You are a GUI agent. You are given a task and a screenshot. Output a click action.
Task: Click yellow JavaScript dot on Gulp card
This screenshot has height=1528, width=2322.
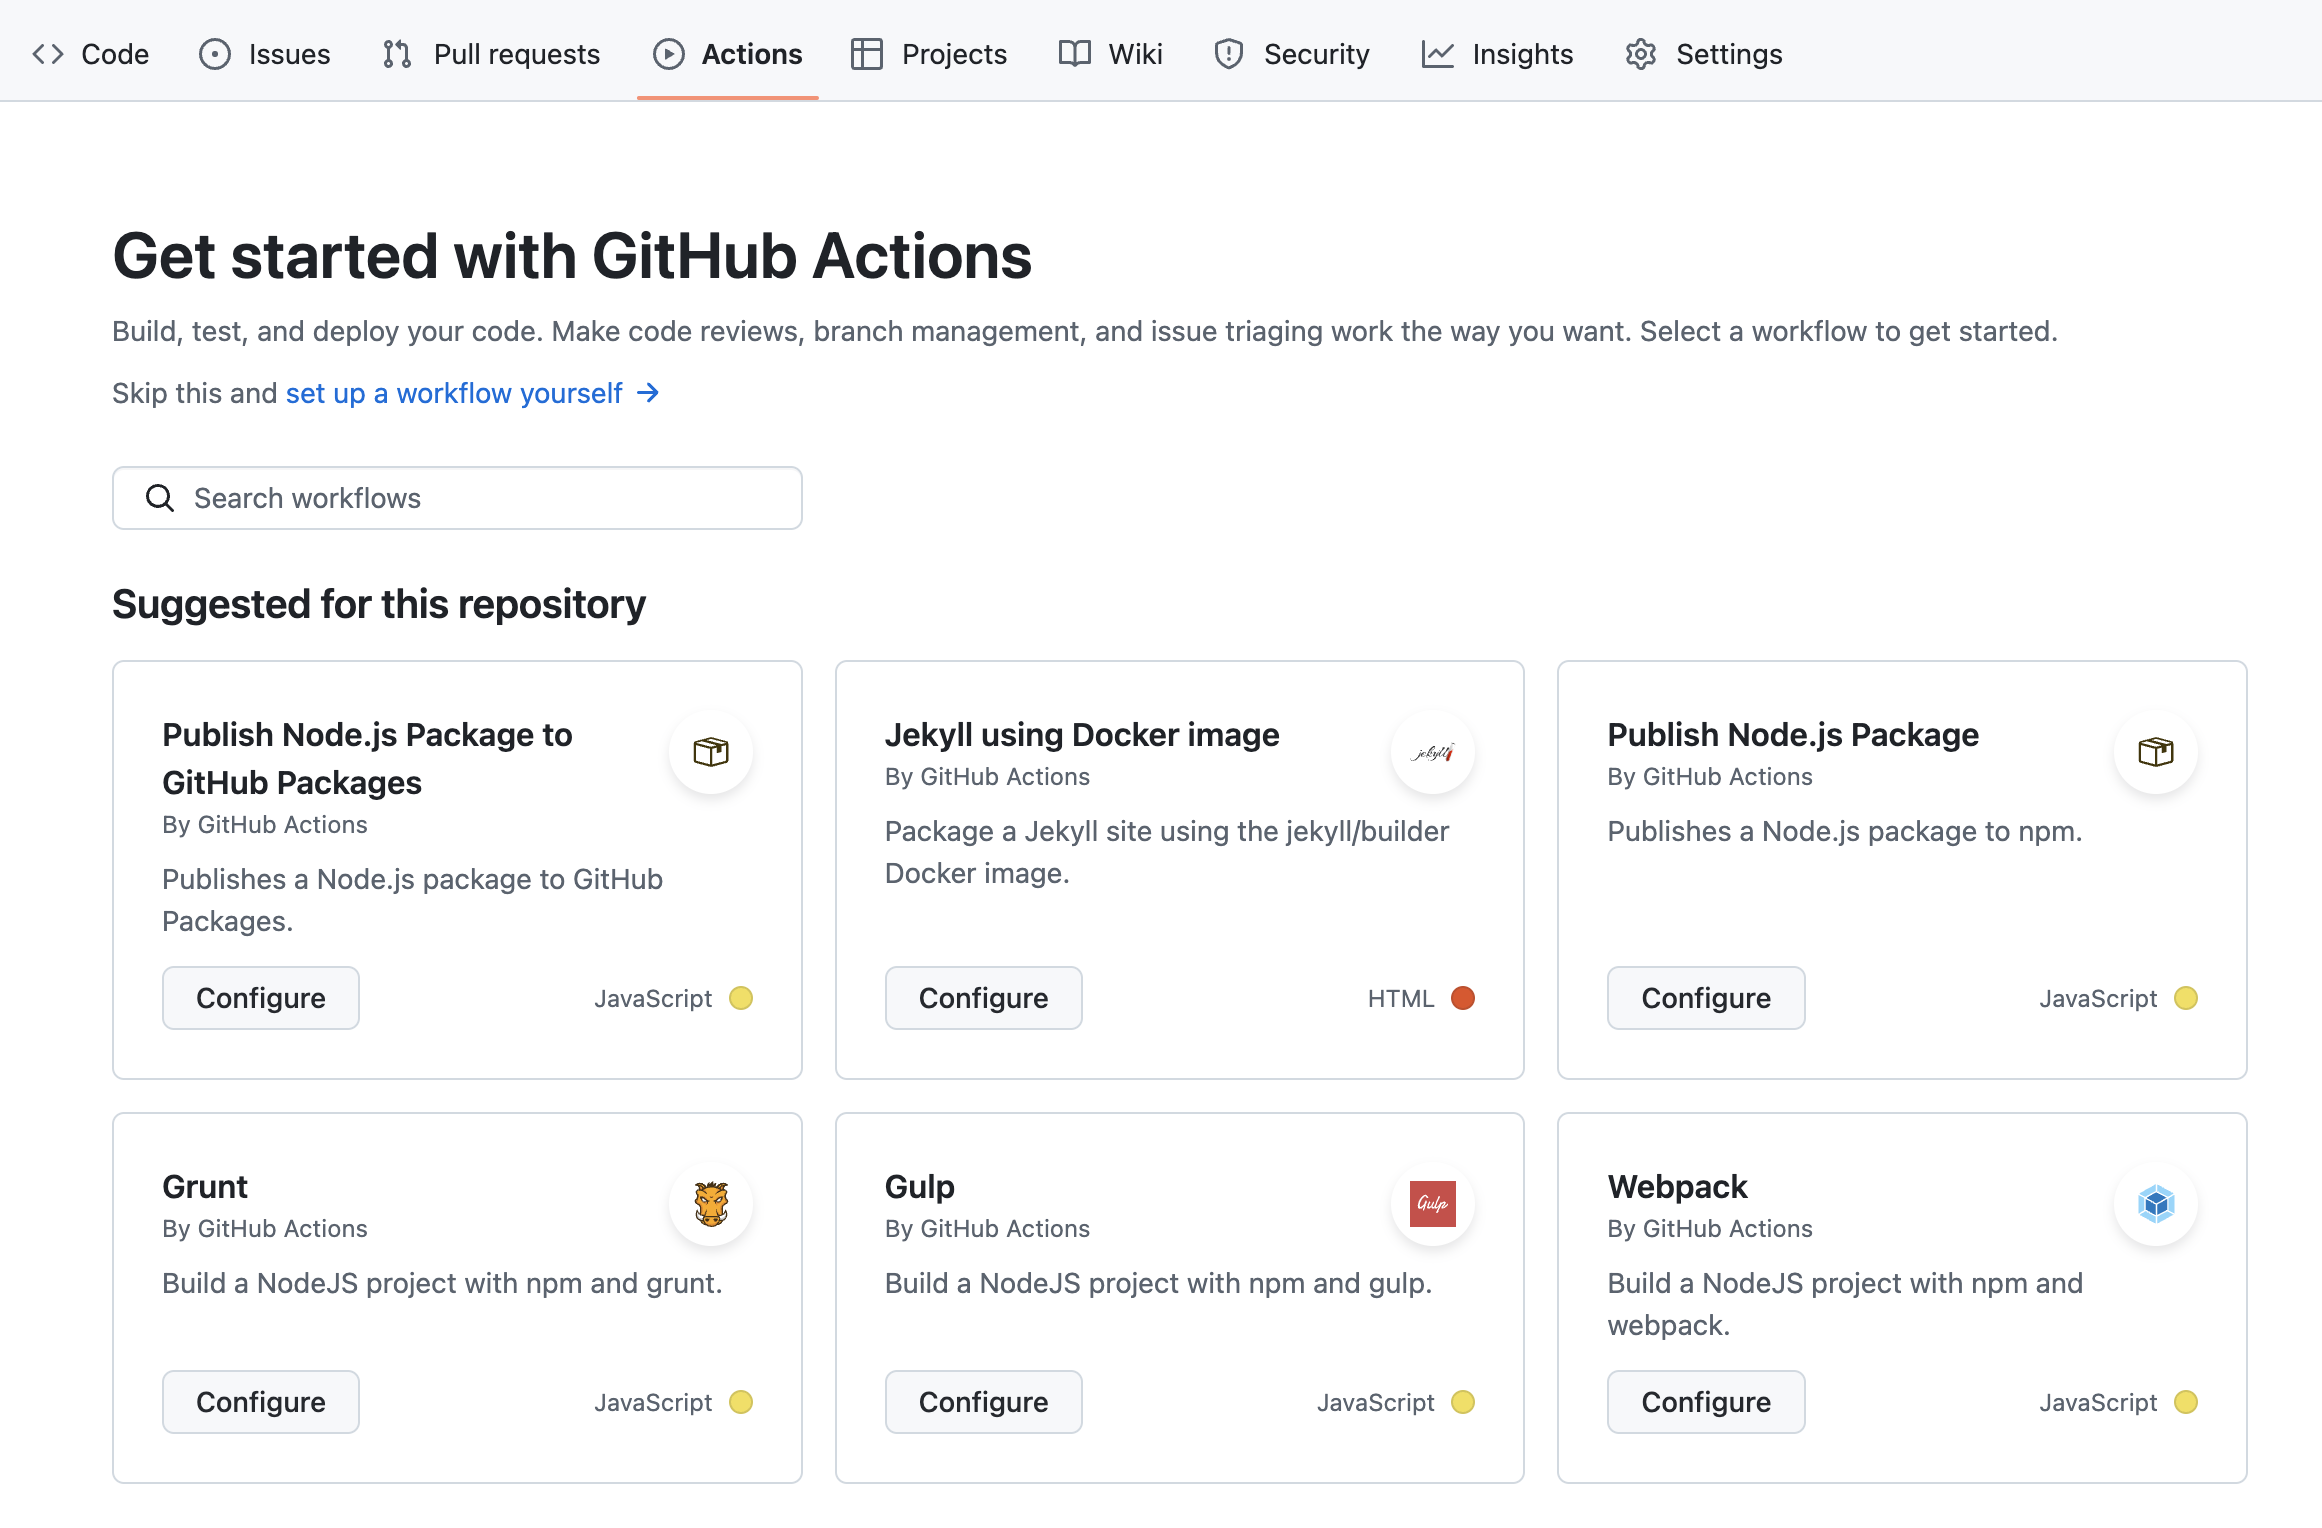click(1462, 1402)
